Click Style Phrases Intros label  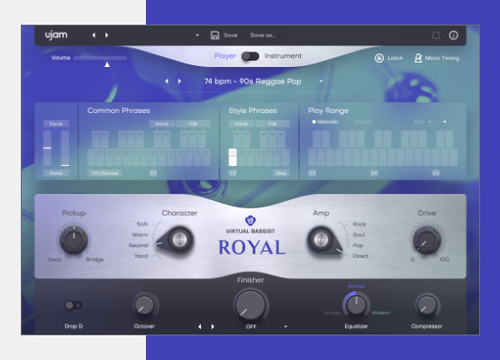click(x=241, y=124)
